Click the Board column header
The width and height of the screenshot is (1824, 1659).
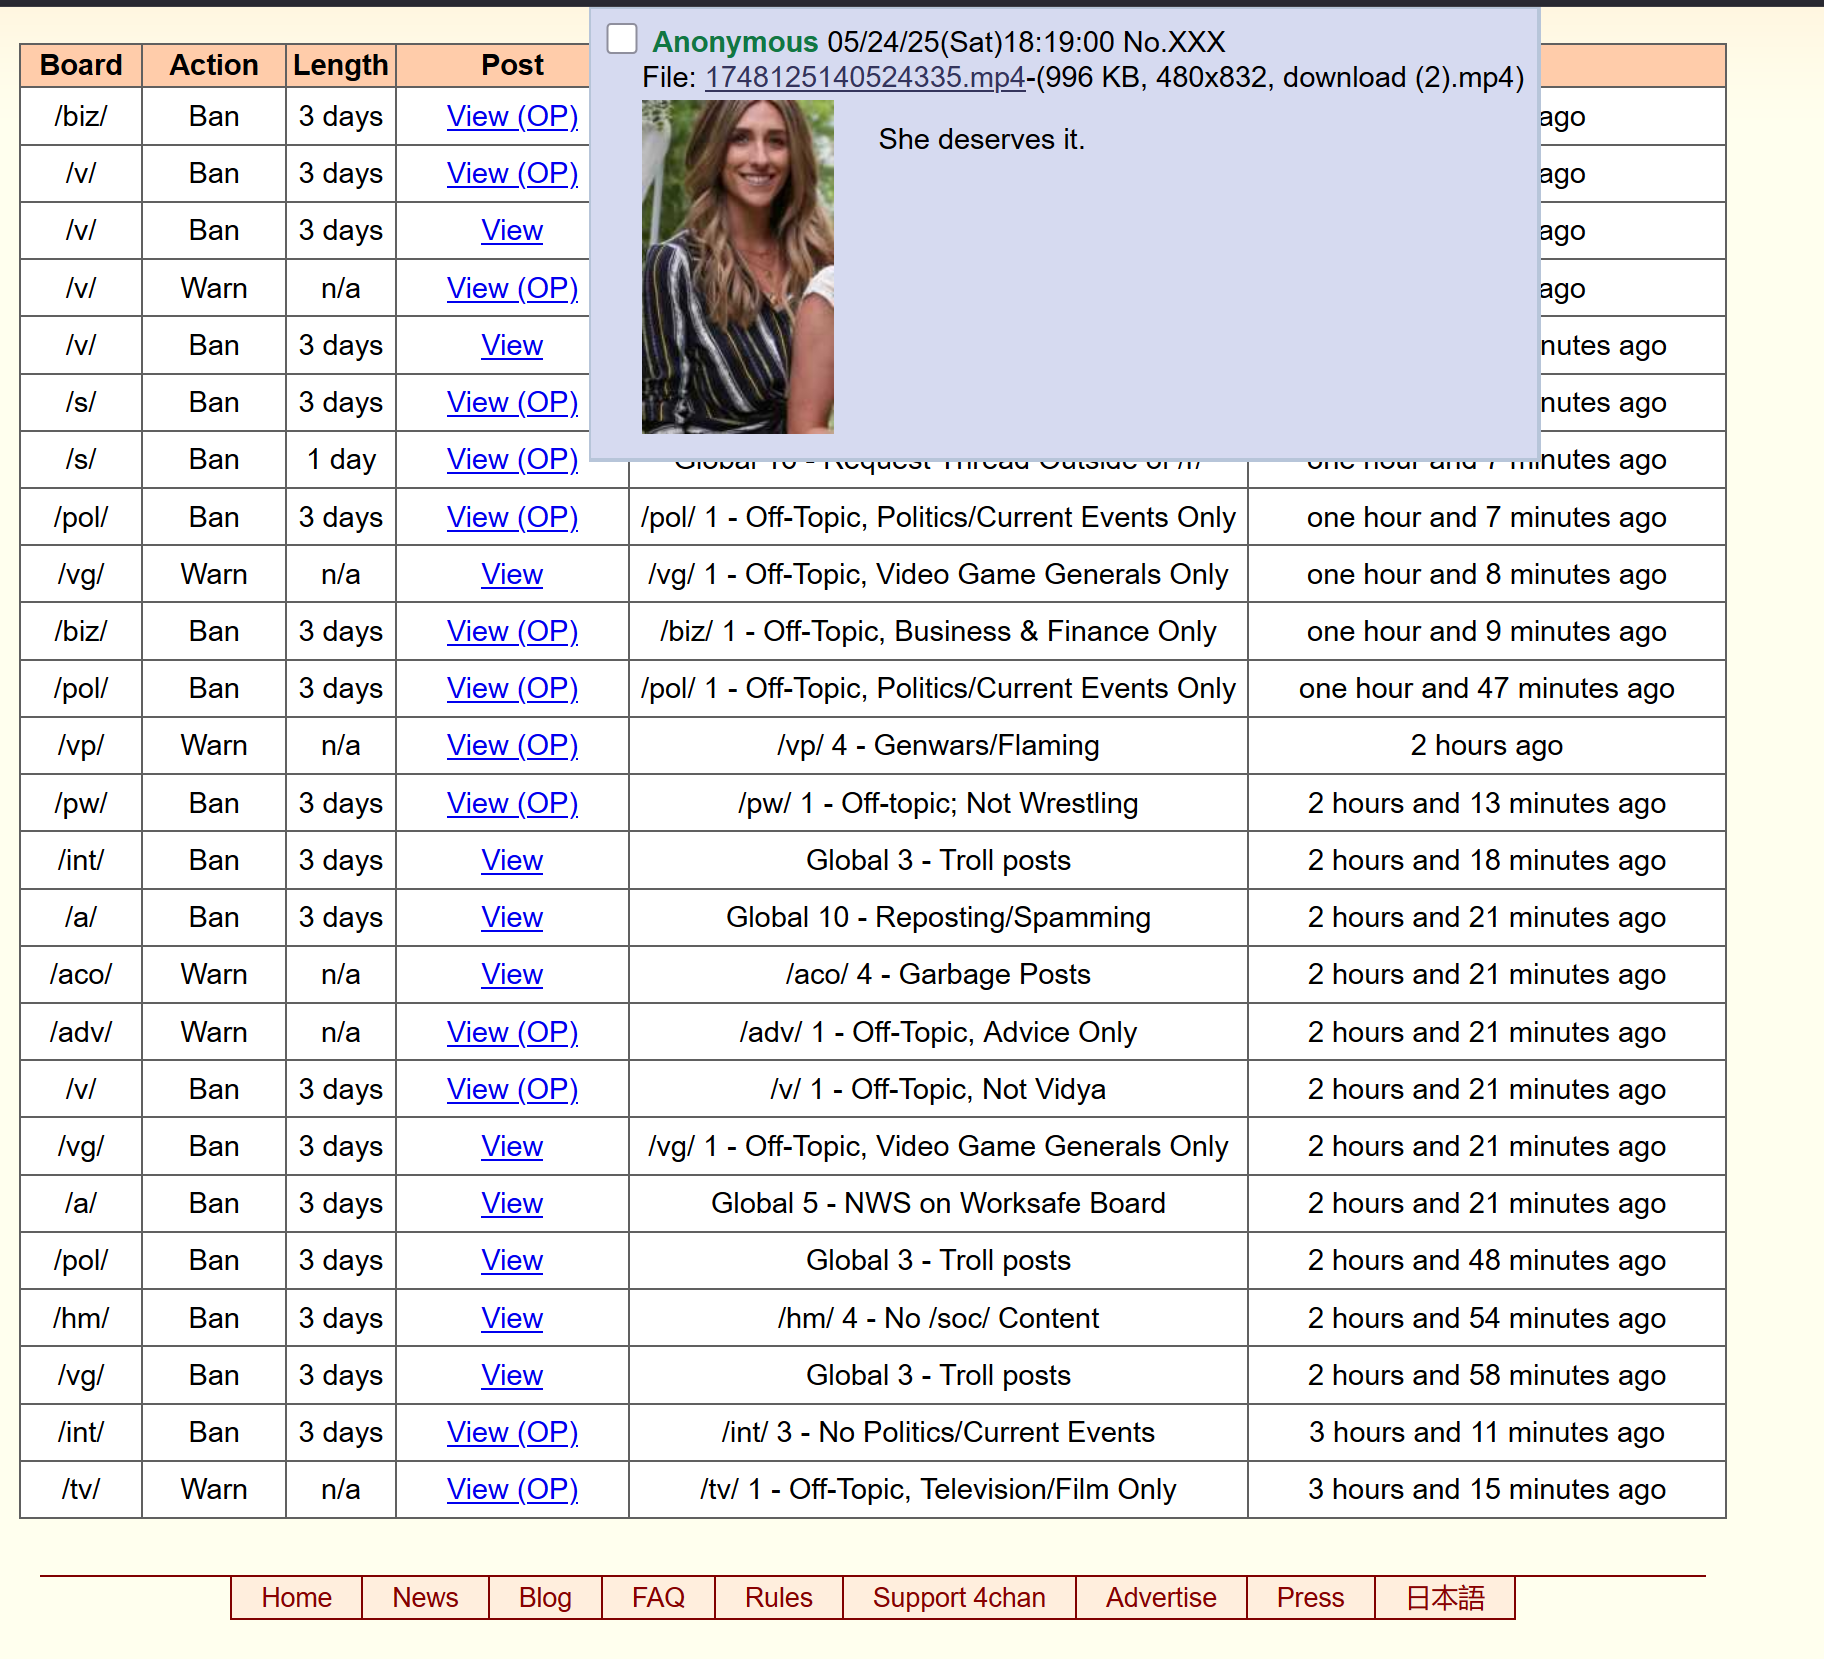click(x=81, y=65)
